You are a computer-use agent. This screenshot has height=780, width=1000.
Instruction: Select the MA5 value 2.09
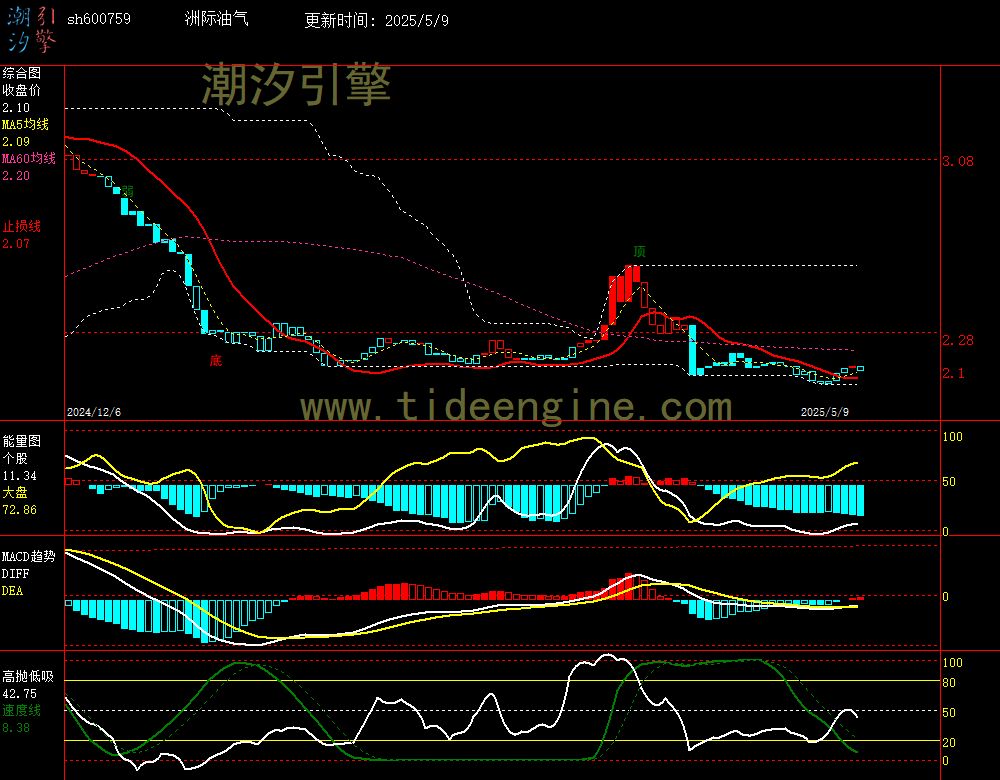(x=16, y=142)
